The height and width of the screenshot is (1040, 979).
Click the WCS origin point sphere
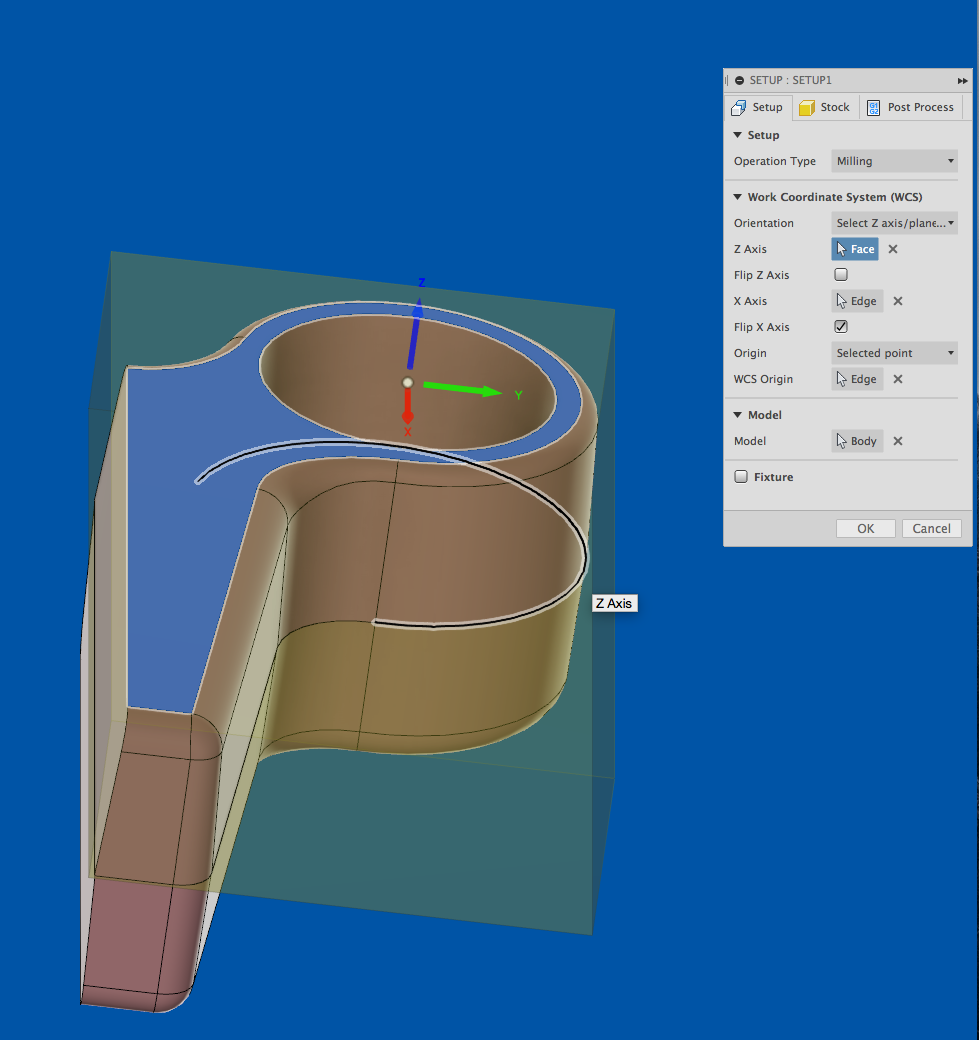pos(407,383)
